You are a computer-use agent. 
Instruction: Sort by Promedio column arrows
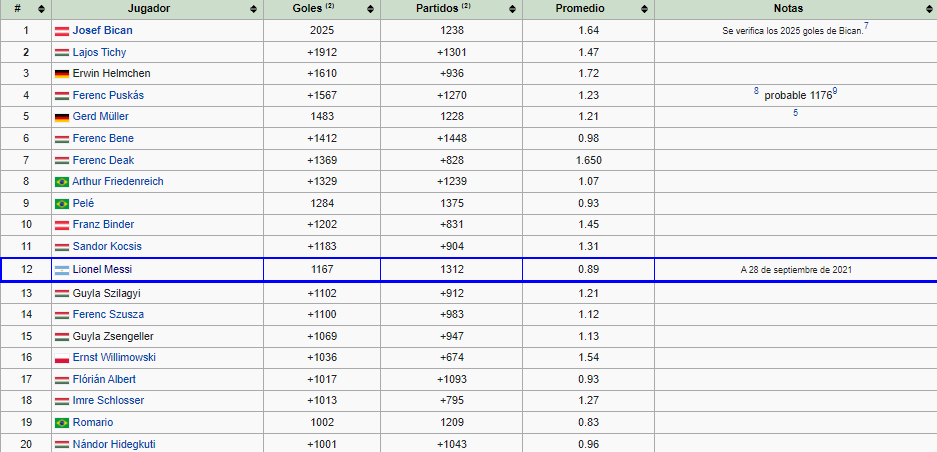point(644,9)
